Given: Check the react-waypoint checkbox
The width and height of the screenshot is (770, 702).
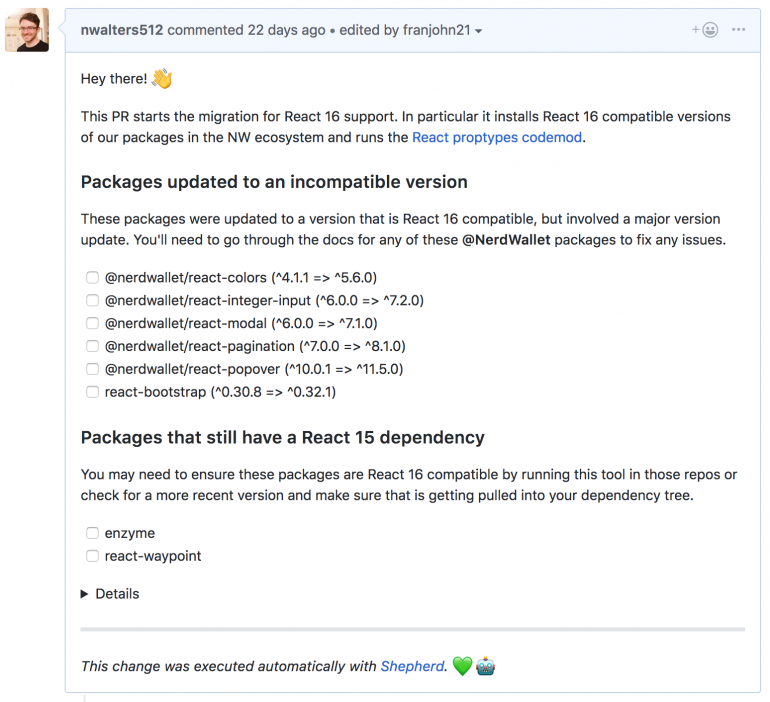Looking at the screenshot, I should tap(92, 557).
